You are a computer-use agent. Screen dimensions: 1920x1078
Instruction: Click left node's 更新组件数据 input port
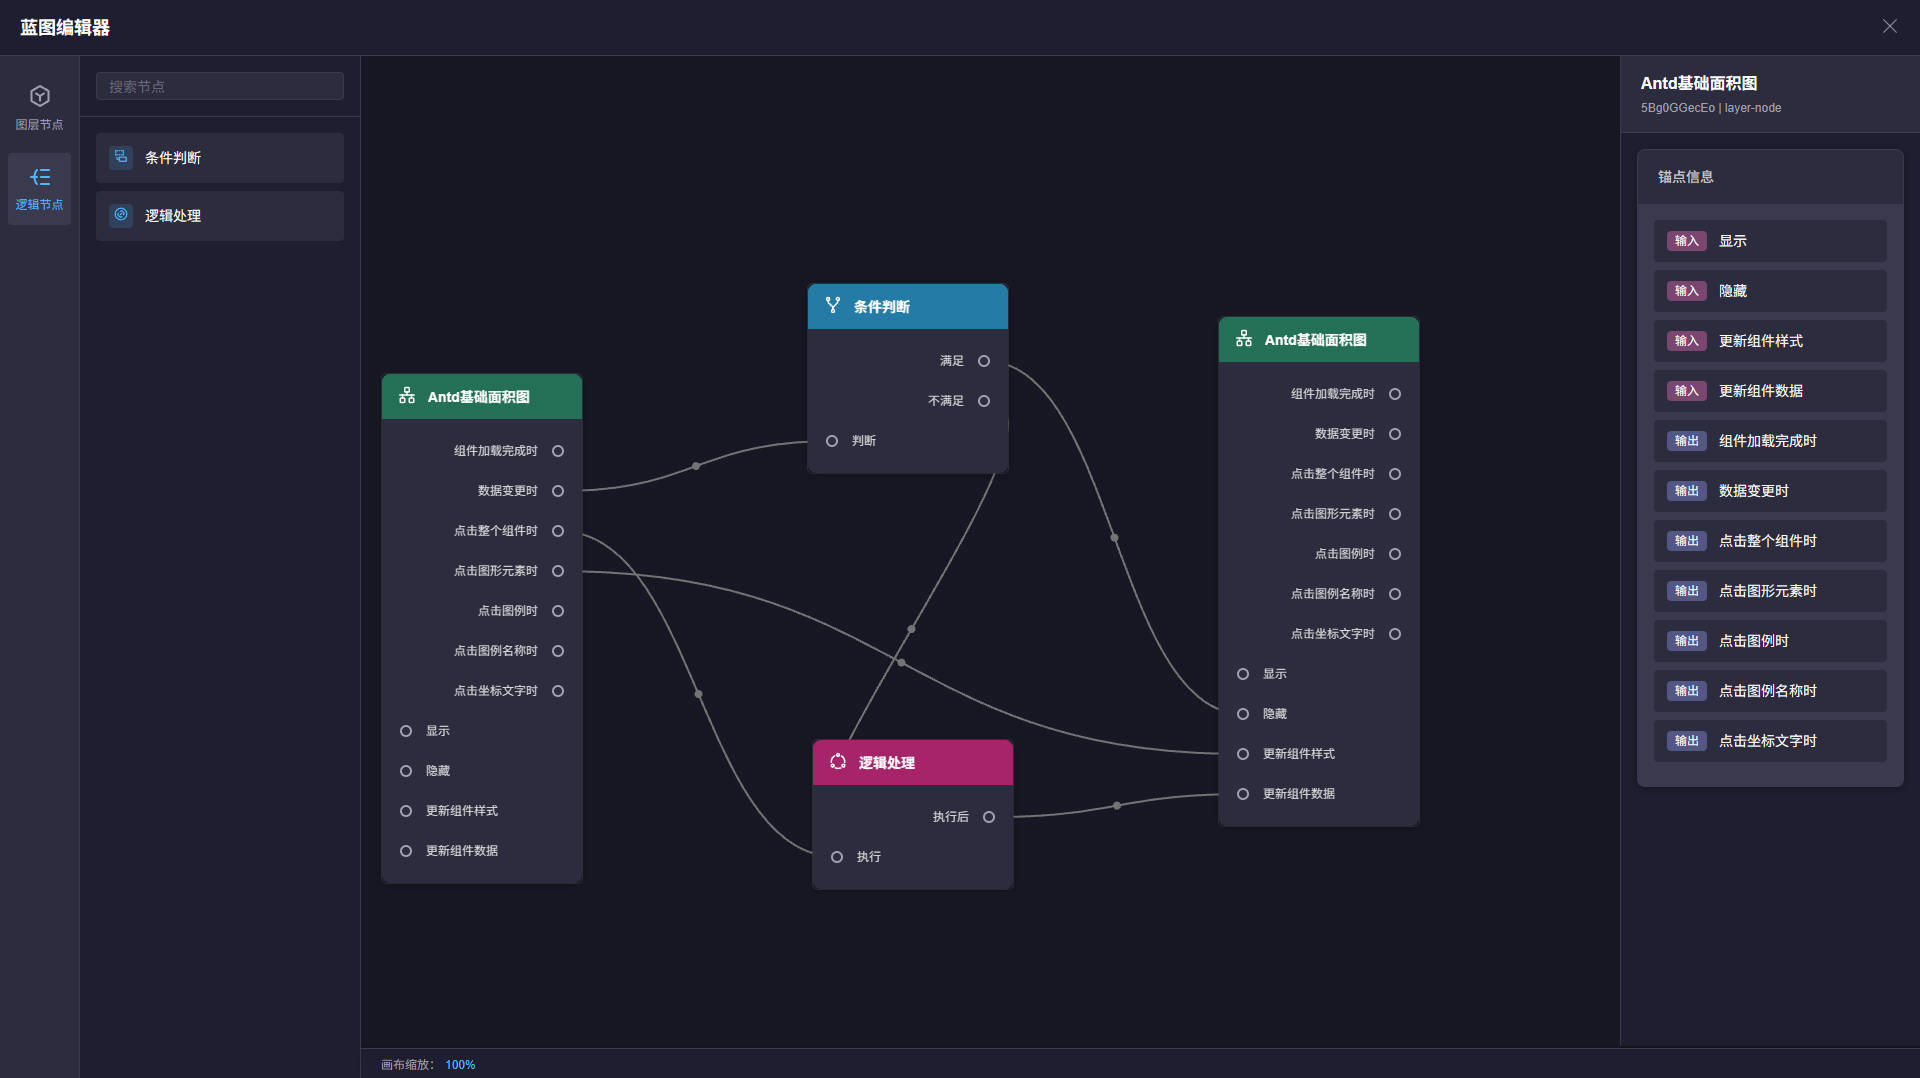pyautogui.click(x=406, y=851)
